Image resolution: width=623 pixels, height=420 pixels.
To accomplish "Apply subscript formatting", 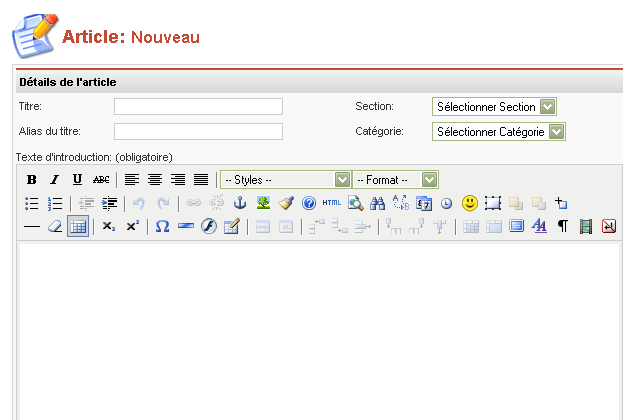I will (x=109, y=227).
